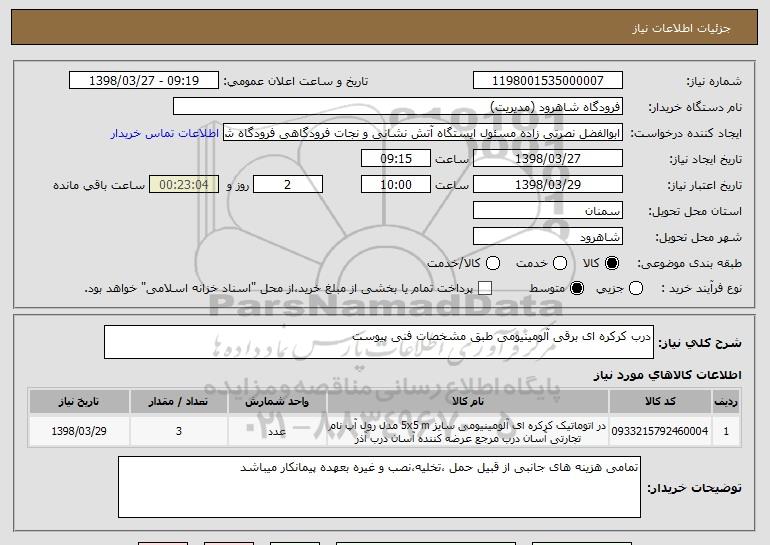Screen dimensions: 770x545
Task: Click the واحد شمارش column header
Action: [277, 402]
